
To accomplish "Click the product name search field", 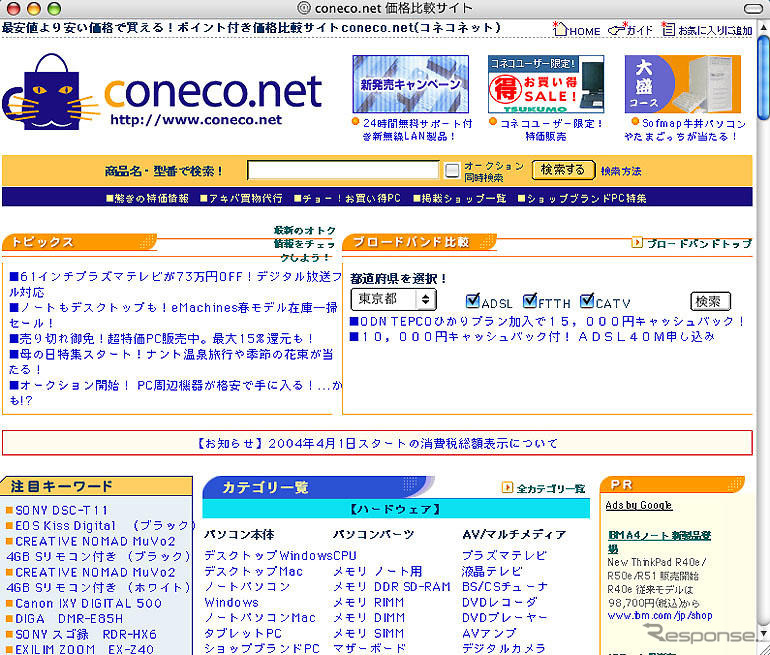I will [344, 170].
